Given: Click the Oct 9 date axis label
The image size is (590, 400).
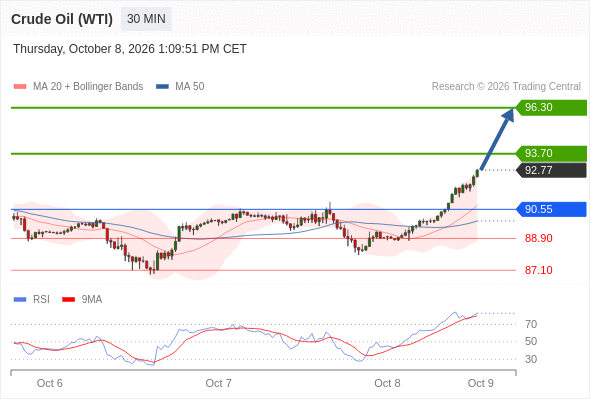Looking at the screenshot, I should click(481, 383).
